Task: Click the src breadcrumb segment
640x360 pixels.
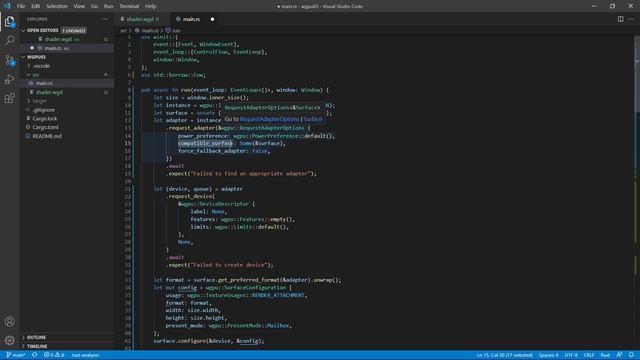Action: tap(124, 31)
